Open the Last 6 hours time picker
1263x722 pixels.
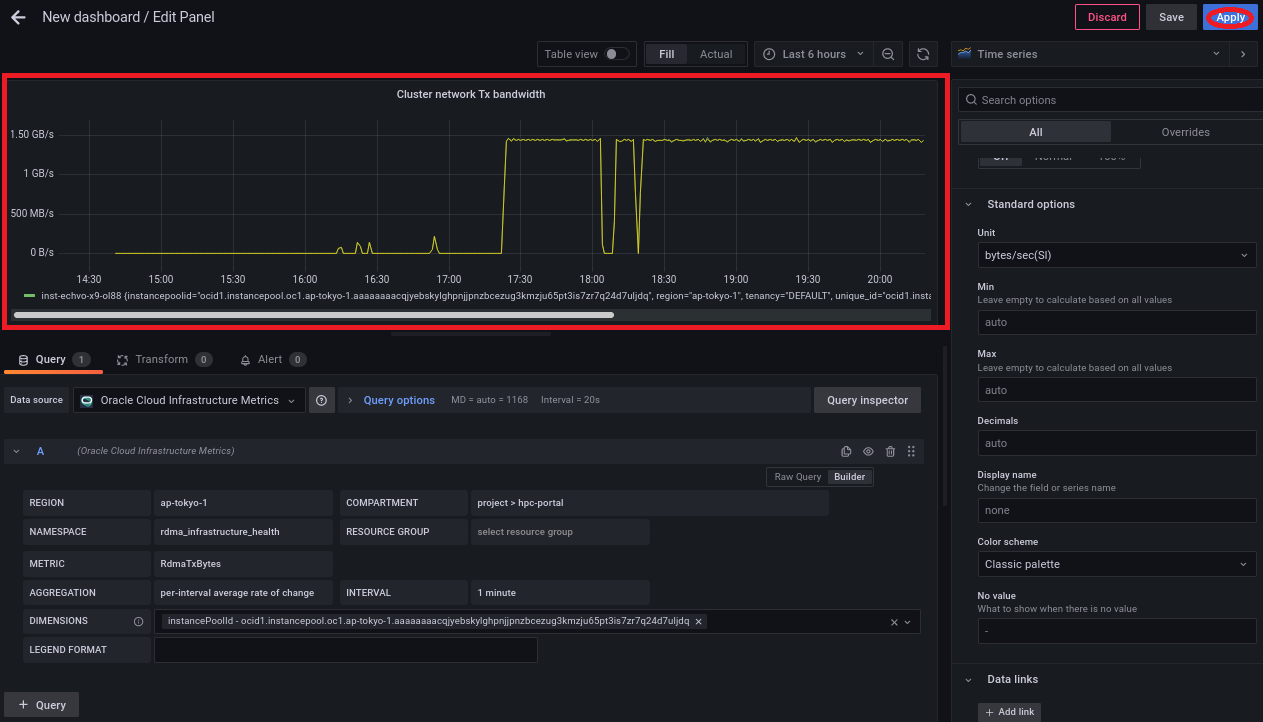813,54
